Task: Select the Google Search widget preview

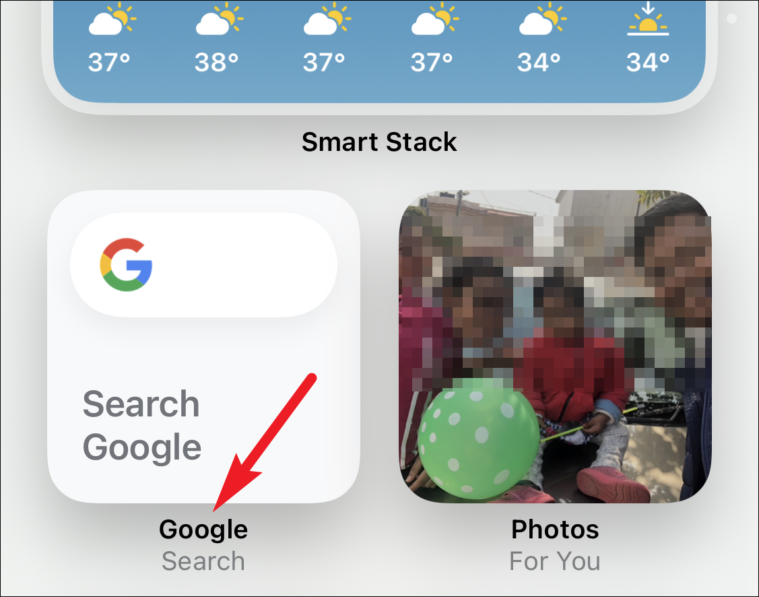Action: pyautogui.click(x=203, y=346)
